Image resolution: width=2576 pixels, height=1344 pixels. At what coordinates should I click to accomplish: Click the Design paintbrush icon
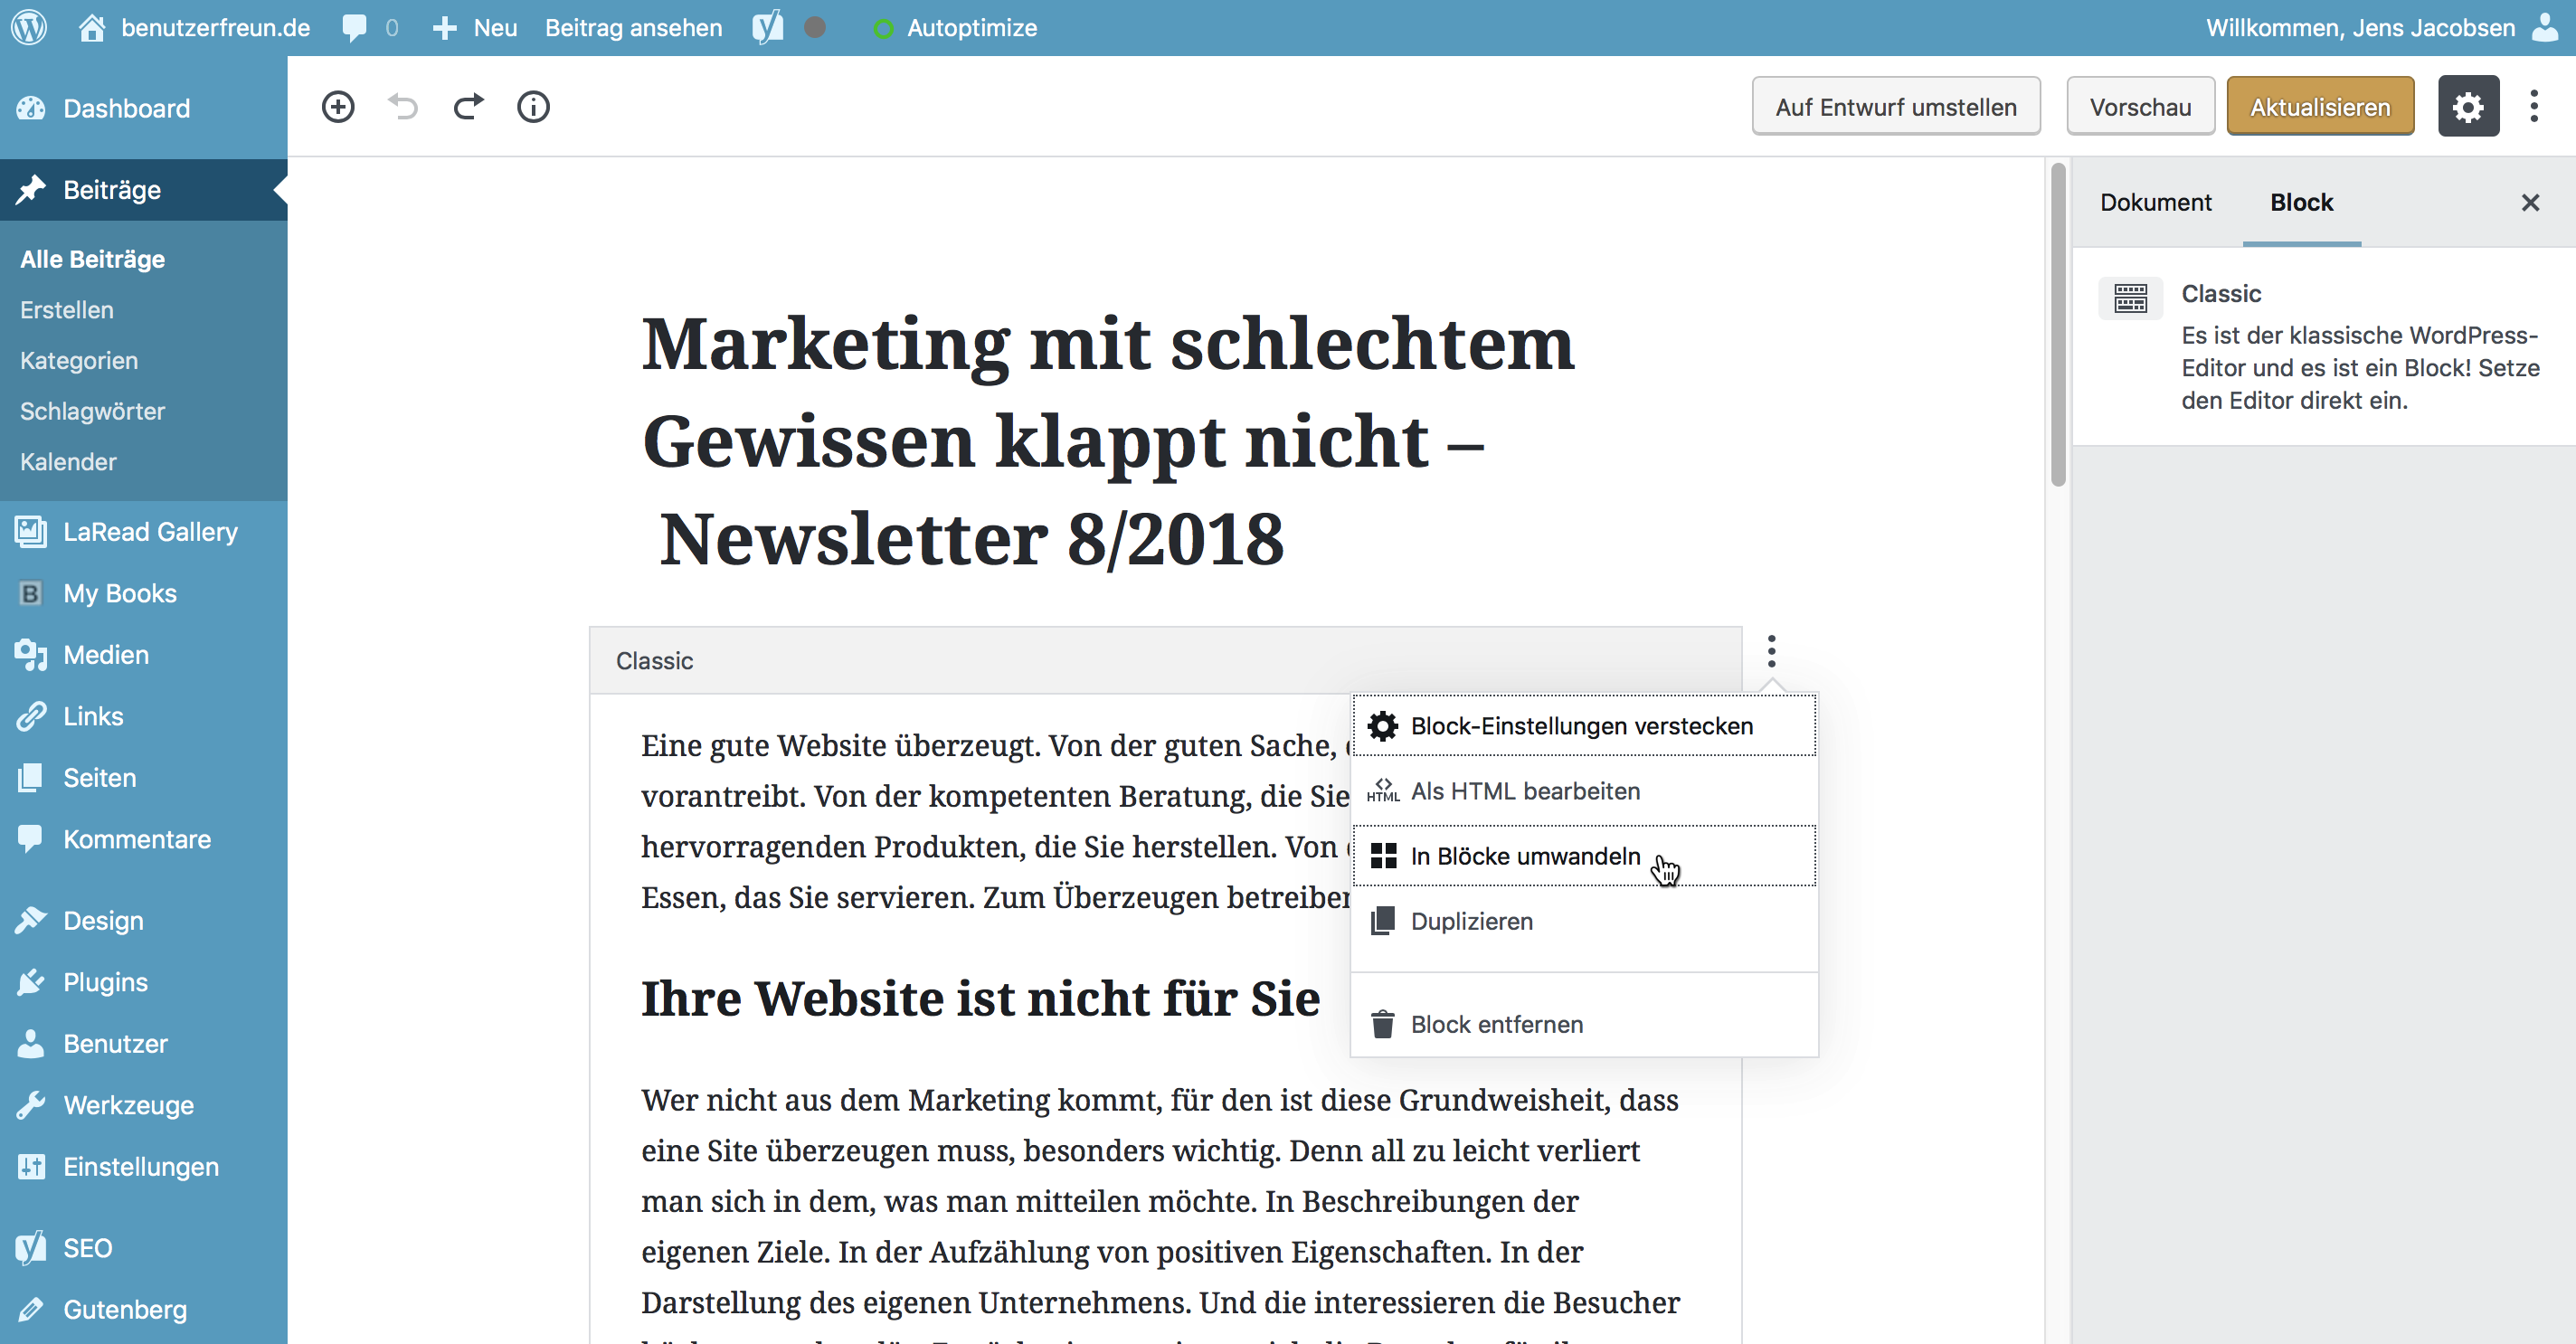[x=31, y=920]
